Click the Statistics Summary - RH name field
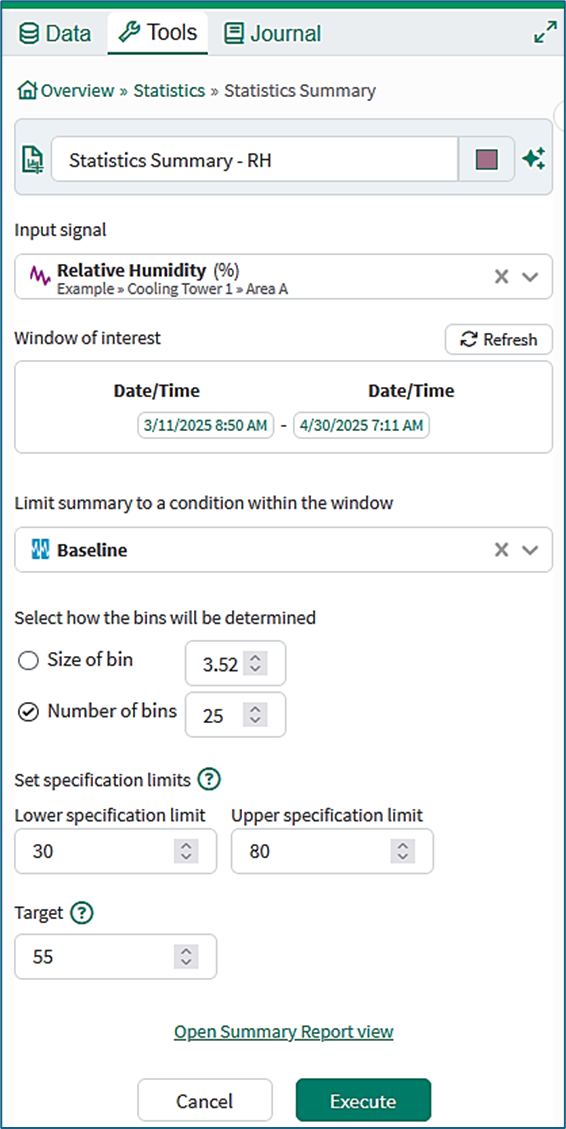Viewport: 566px width, 1129px height. 255,159
